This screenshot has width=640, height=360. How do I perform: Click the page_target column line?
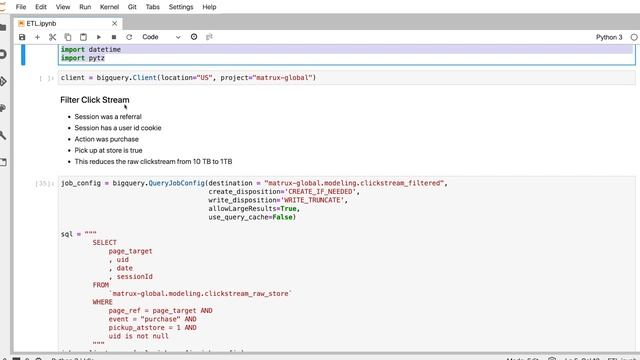(131, 251)
